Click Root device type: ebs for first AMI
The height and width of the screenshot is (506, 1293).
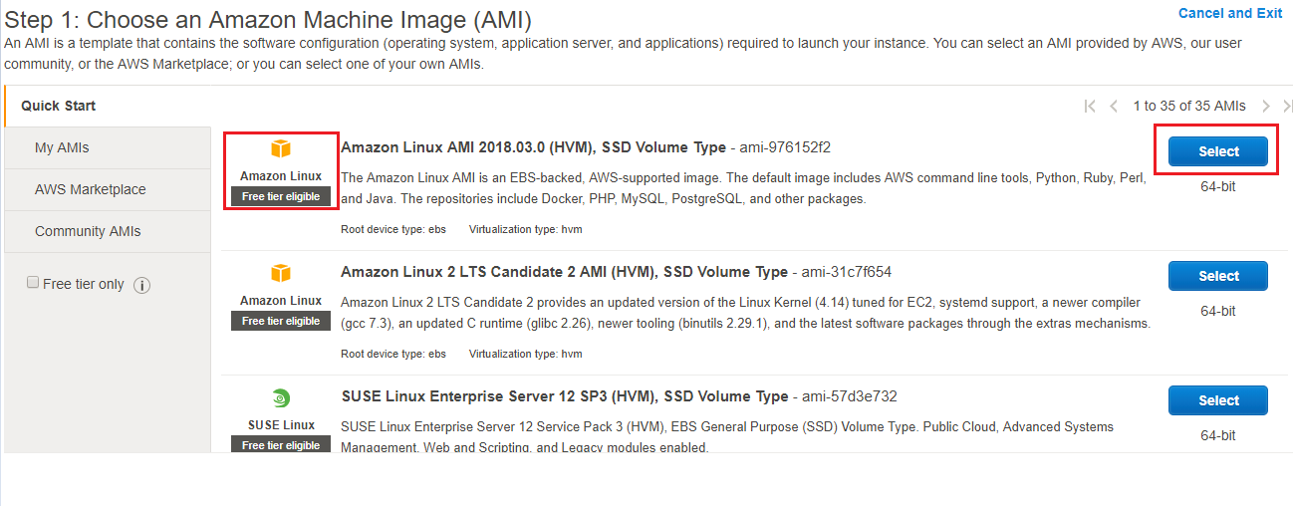pos(393,229)
